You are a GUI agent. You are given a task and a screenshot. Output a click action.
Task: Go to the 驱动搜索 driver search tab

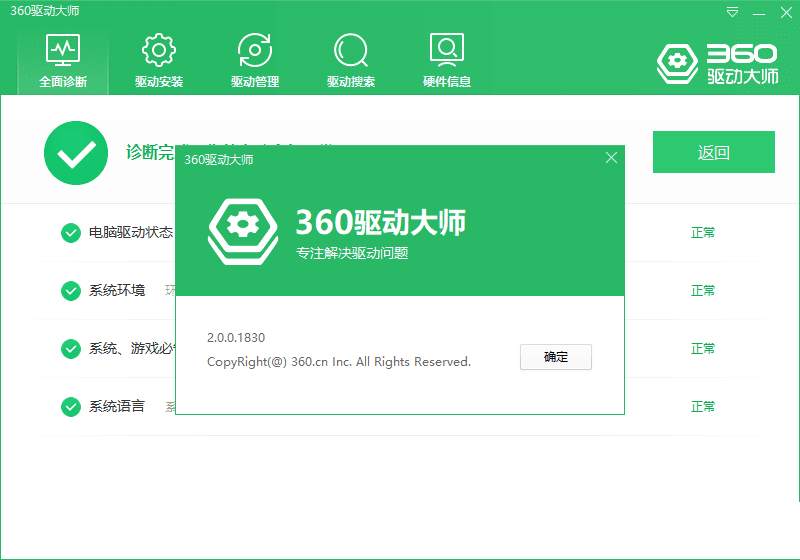pyautogui.click(x=351, y=61)
